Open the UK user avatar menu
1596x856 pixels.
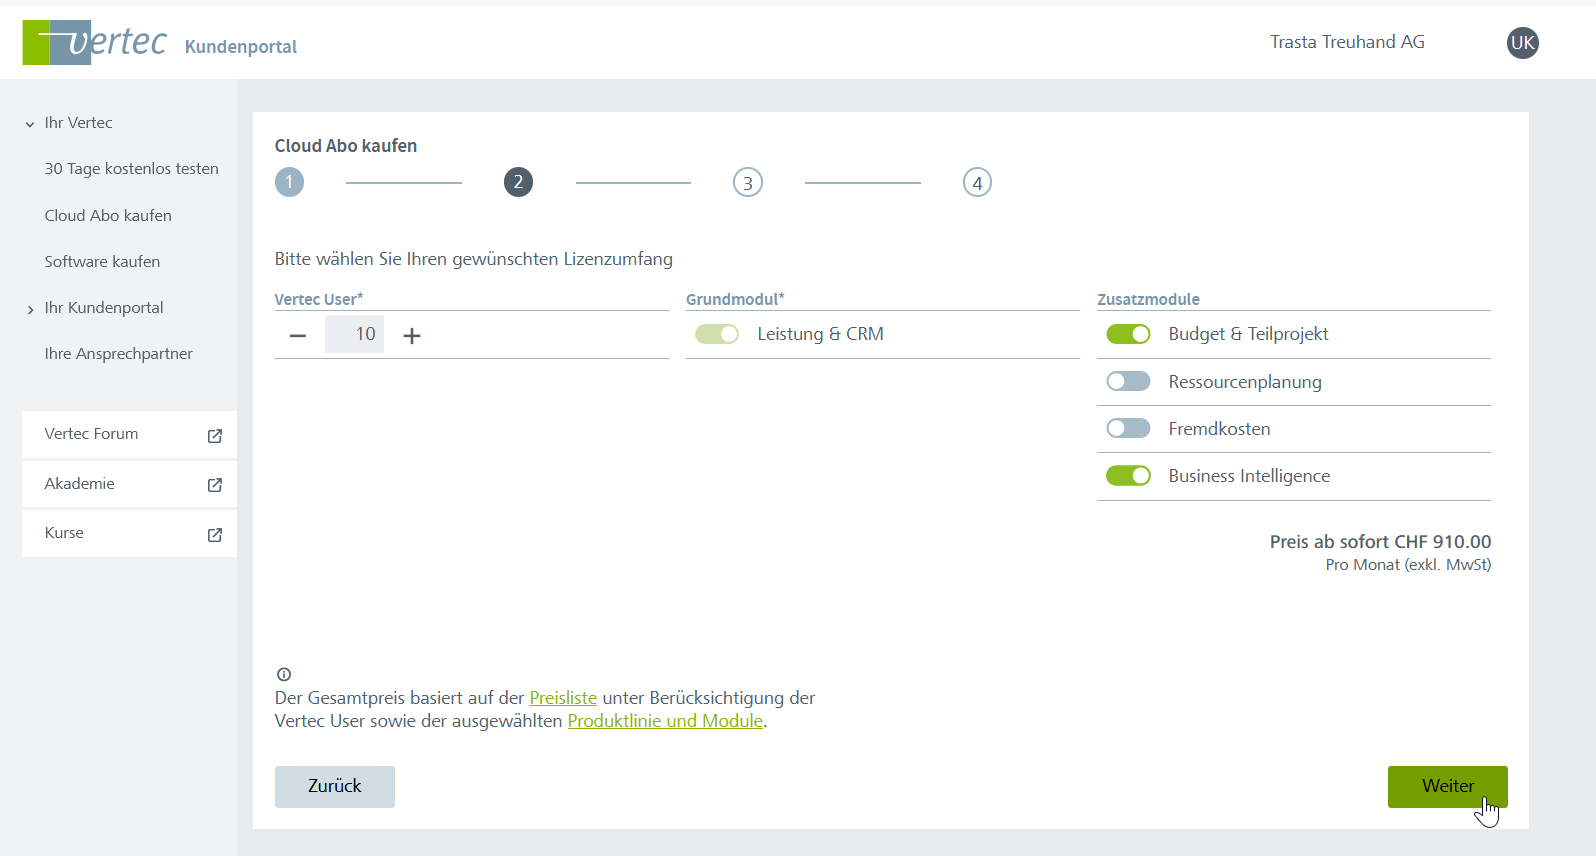point(1522,43)
